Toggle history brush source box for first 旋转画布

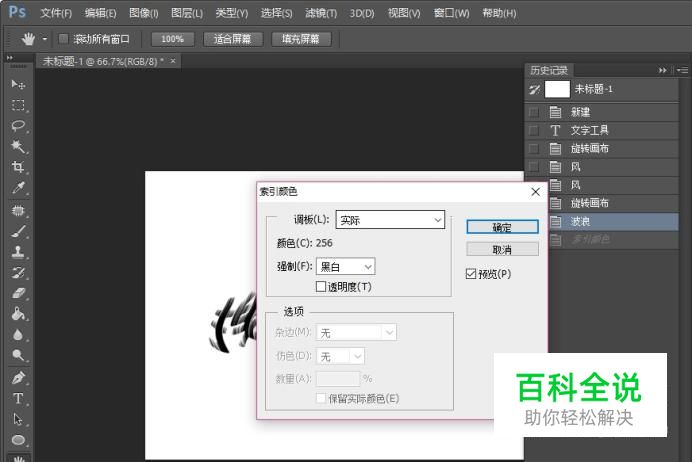point(534,149)
